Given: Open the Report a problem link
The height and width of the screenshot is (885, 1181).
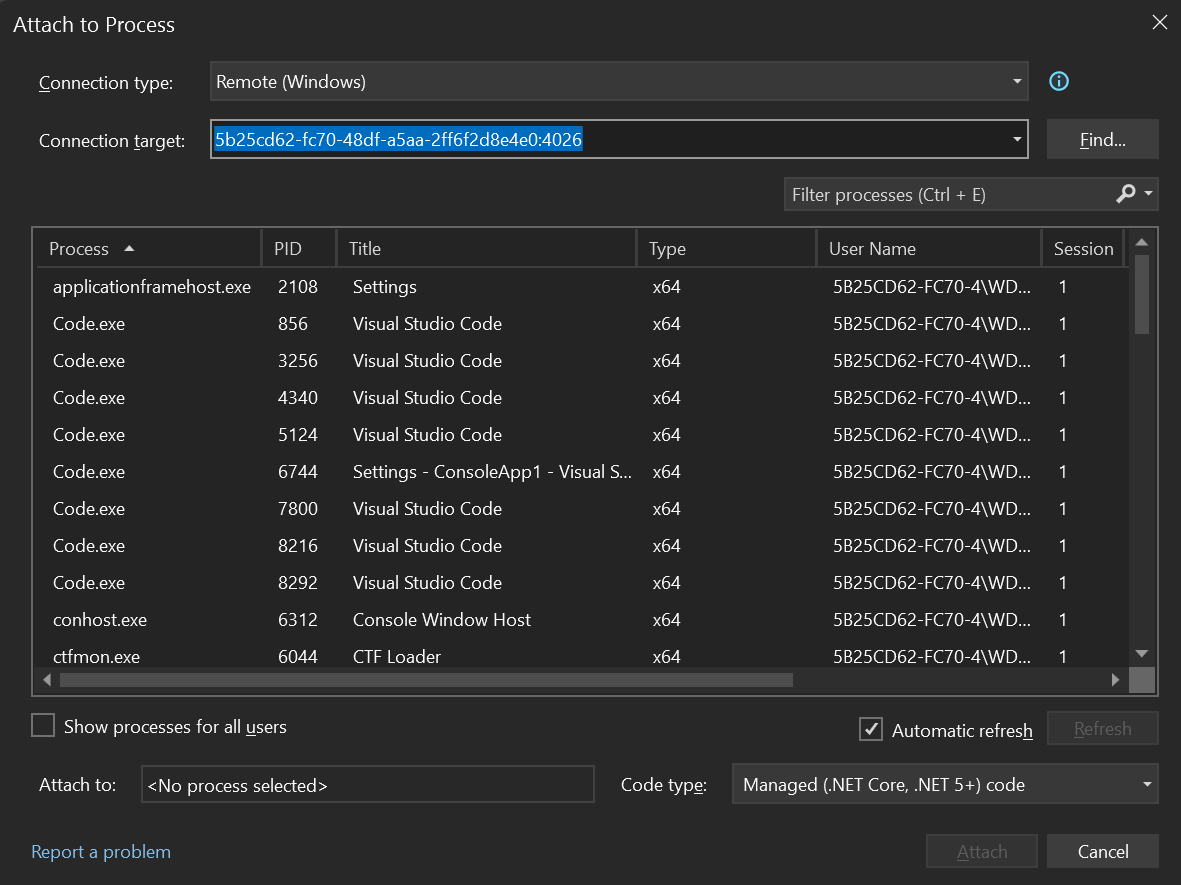Looking at the screenshot, I should (101, 851).
